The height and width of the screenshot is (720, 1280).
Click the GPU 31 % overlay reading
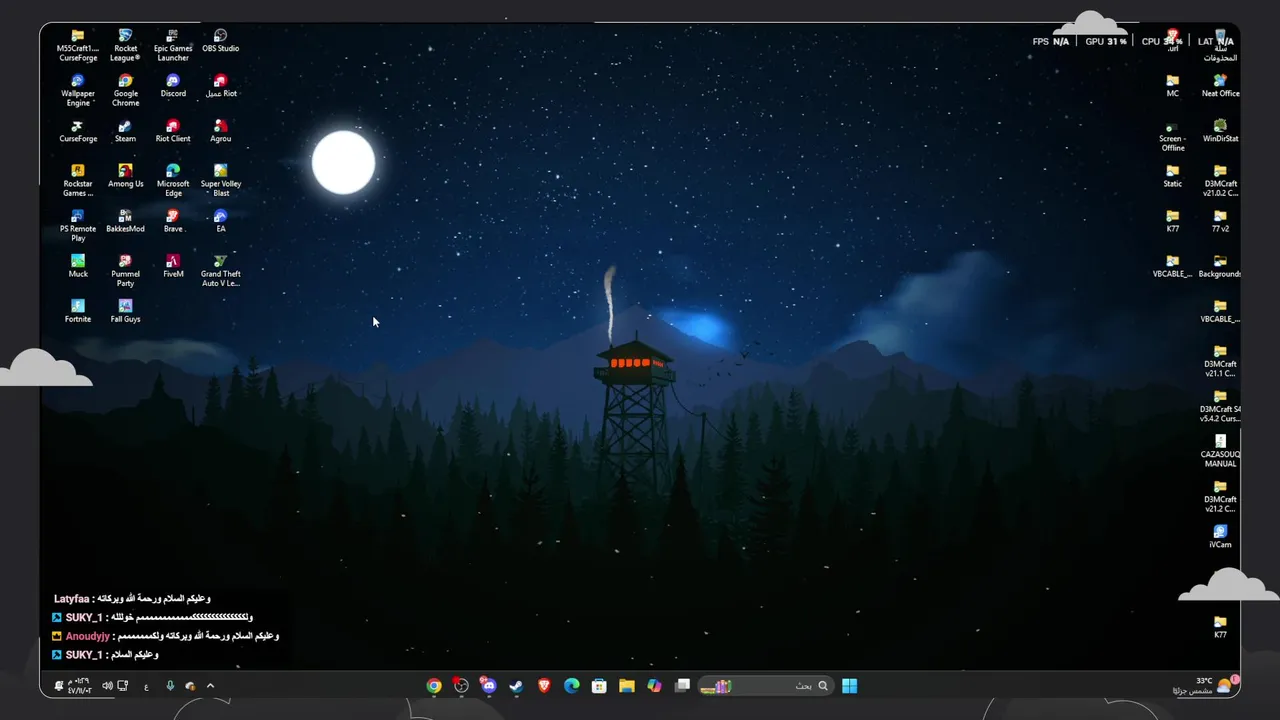1106,41
